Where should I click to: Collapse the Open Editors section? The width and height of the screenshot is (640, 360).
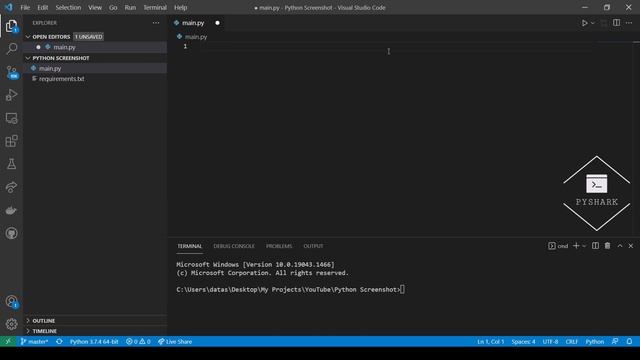pyautogui.click(x=51, y=37)
